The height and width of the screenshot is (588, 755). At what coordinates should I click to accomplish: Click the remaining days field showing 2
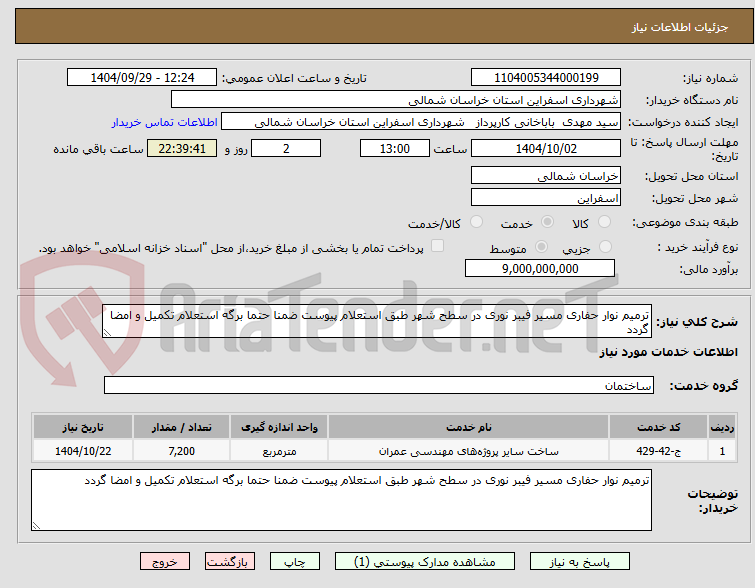(286, 148)
